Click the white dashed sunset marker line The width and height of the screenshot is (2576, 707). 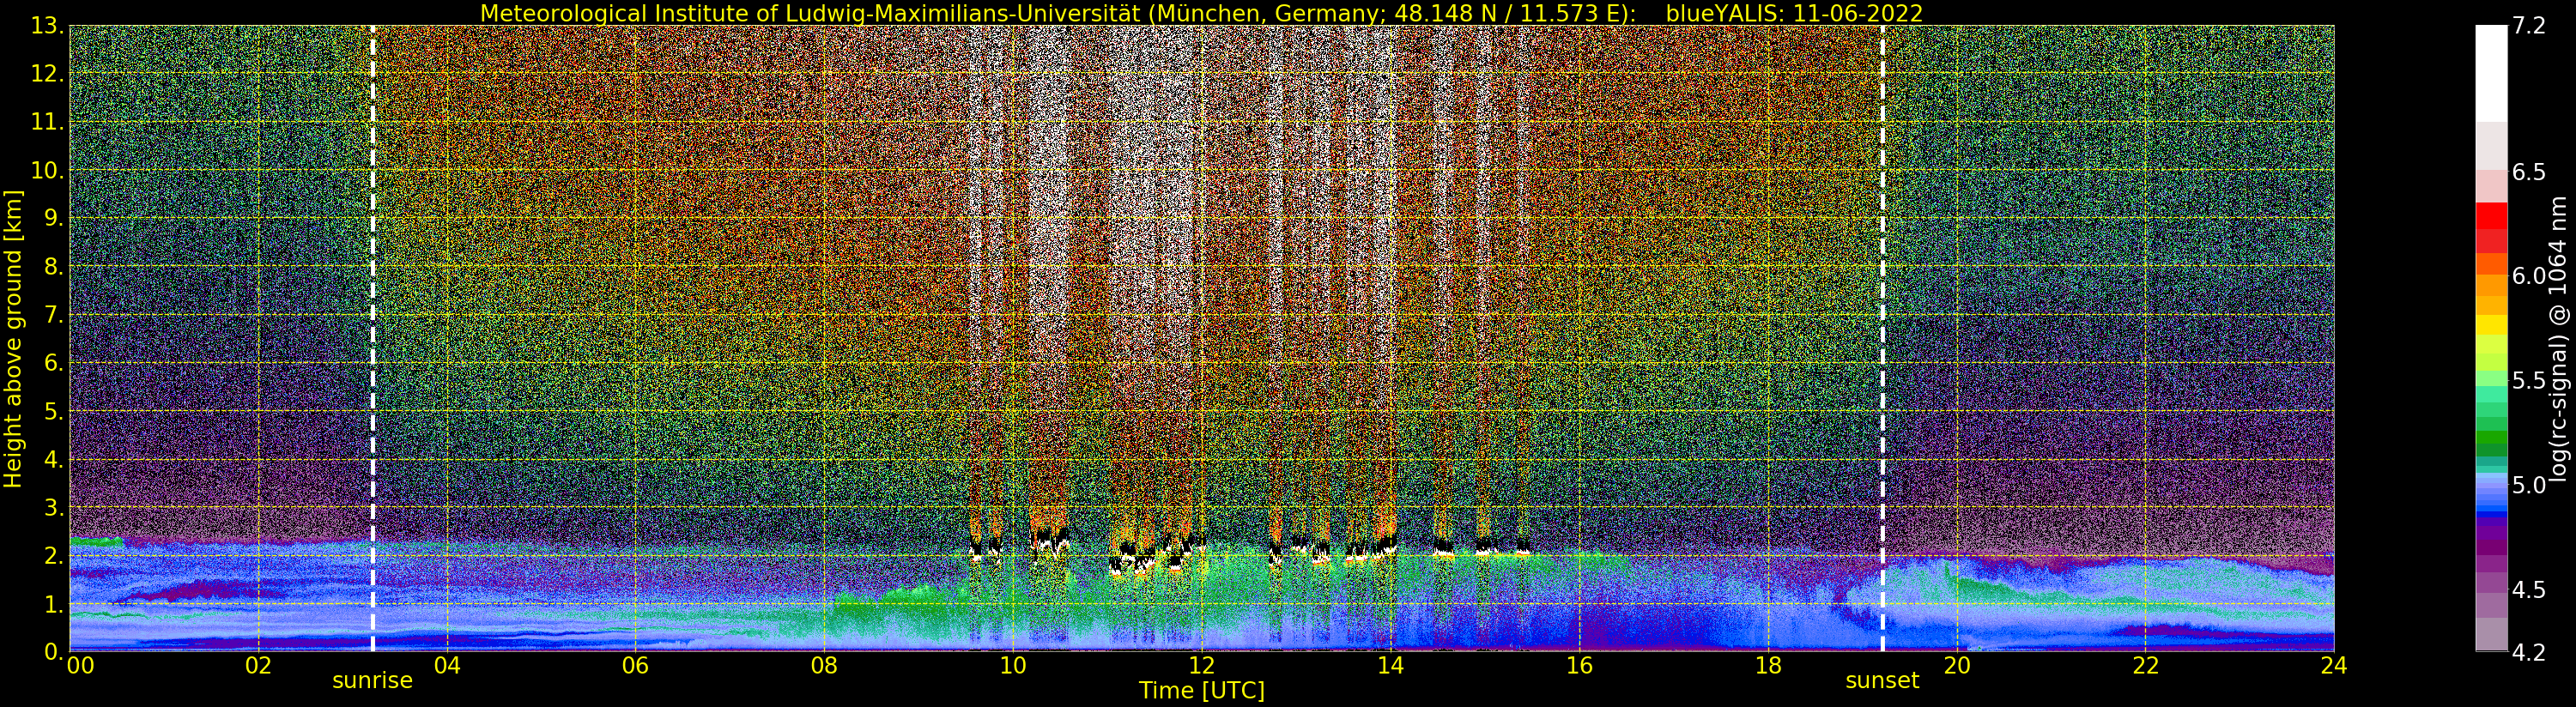tap(1882, 339)
